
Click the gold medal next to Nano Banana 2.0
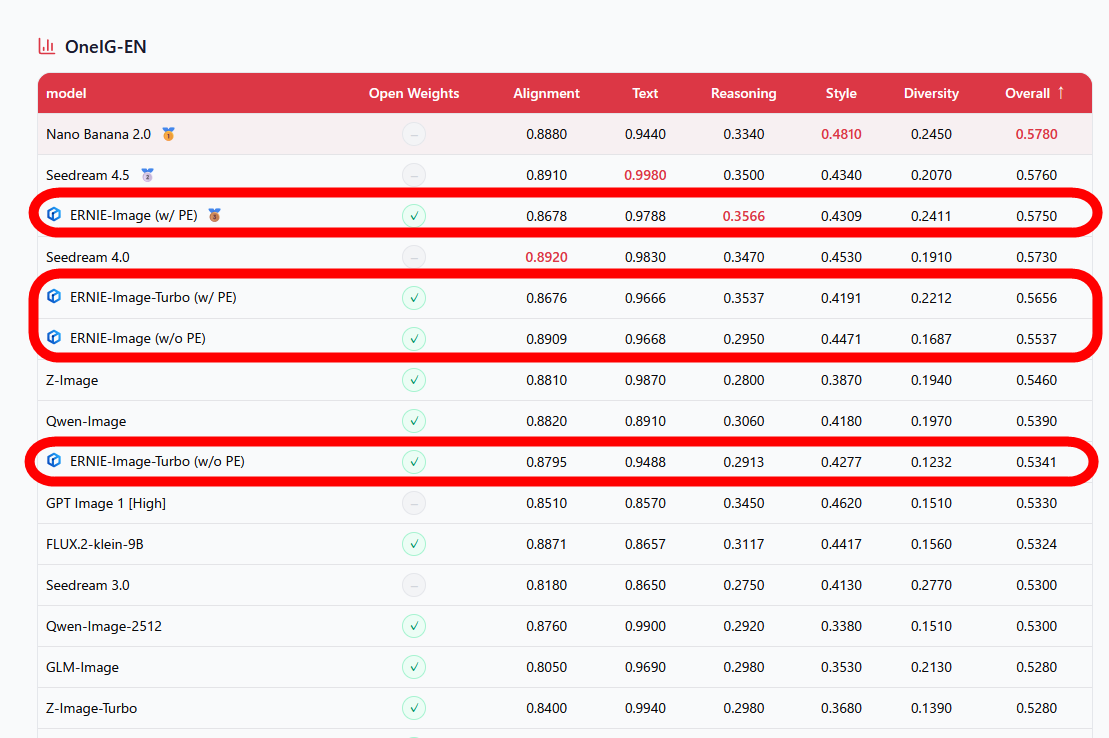(168, 134)
